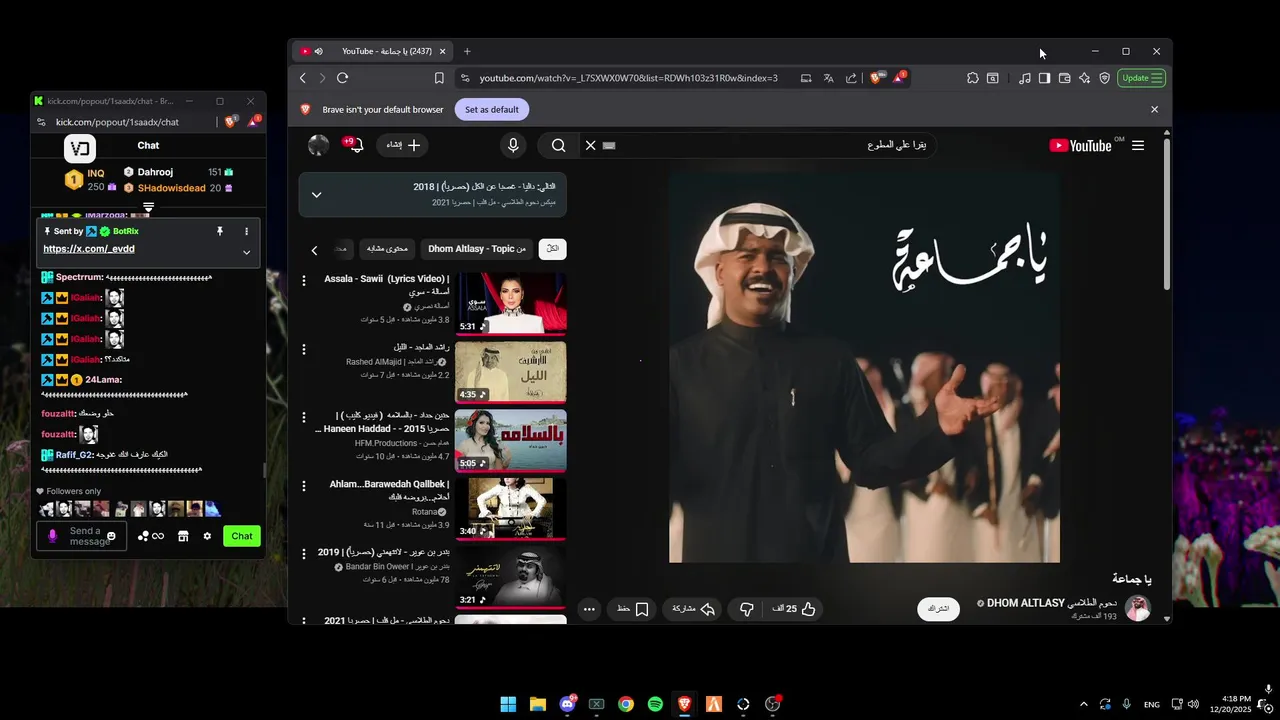Open the Haneen Haddad بالسلامه thumbnail

[511, 440]
